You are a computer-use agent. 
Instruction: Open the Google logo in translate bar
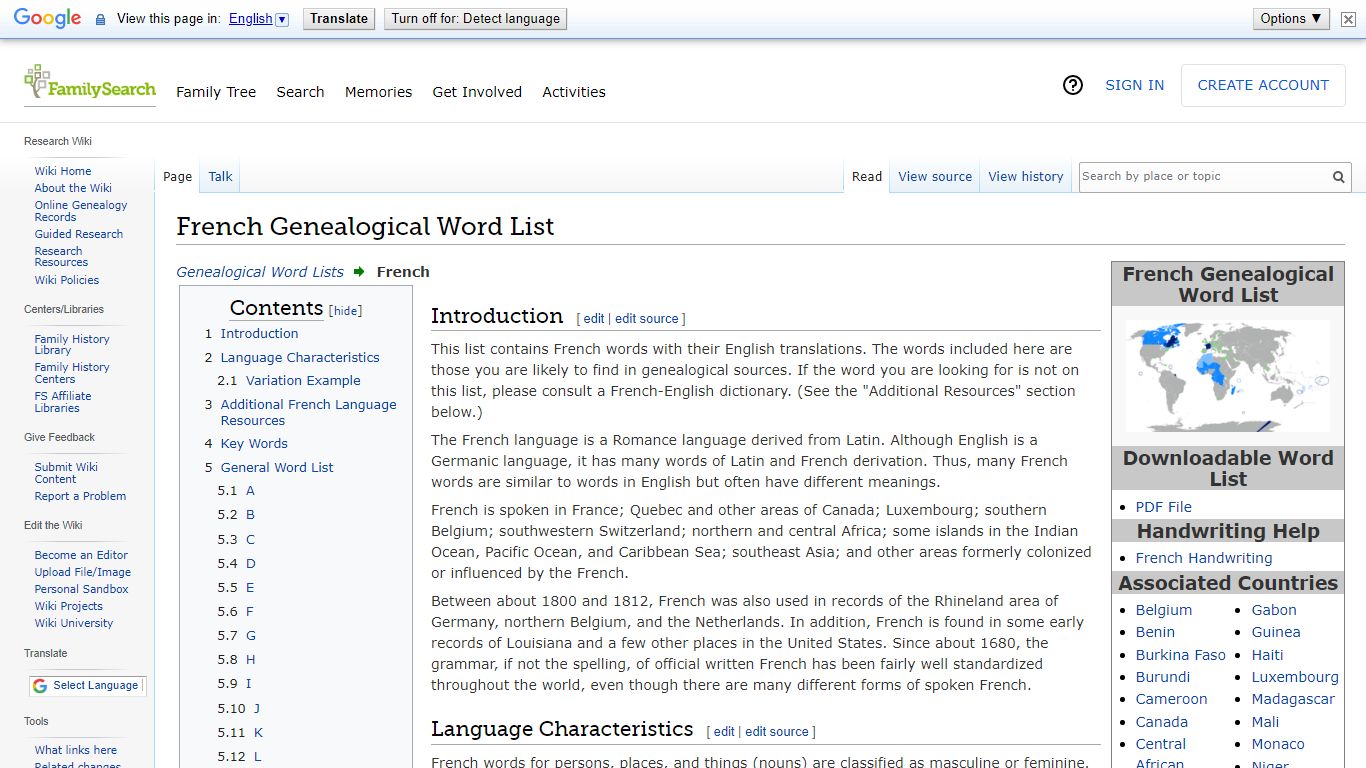[x=47, y=19]
